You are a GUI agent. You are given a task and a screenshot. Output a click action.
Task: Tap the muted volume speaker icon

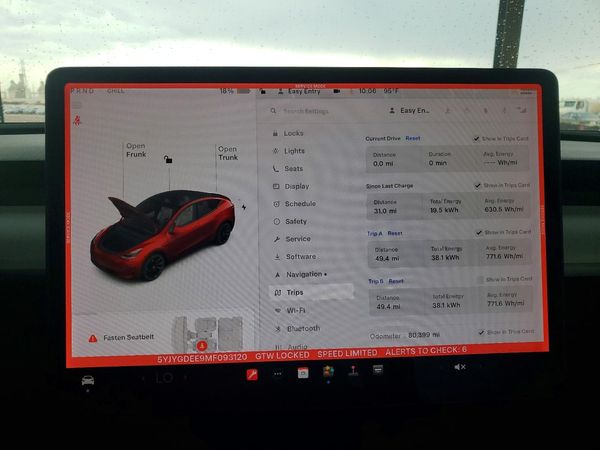460,367
